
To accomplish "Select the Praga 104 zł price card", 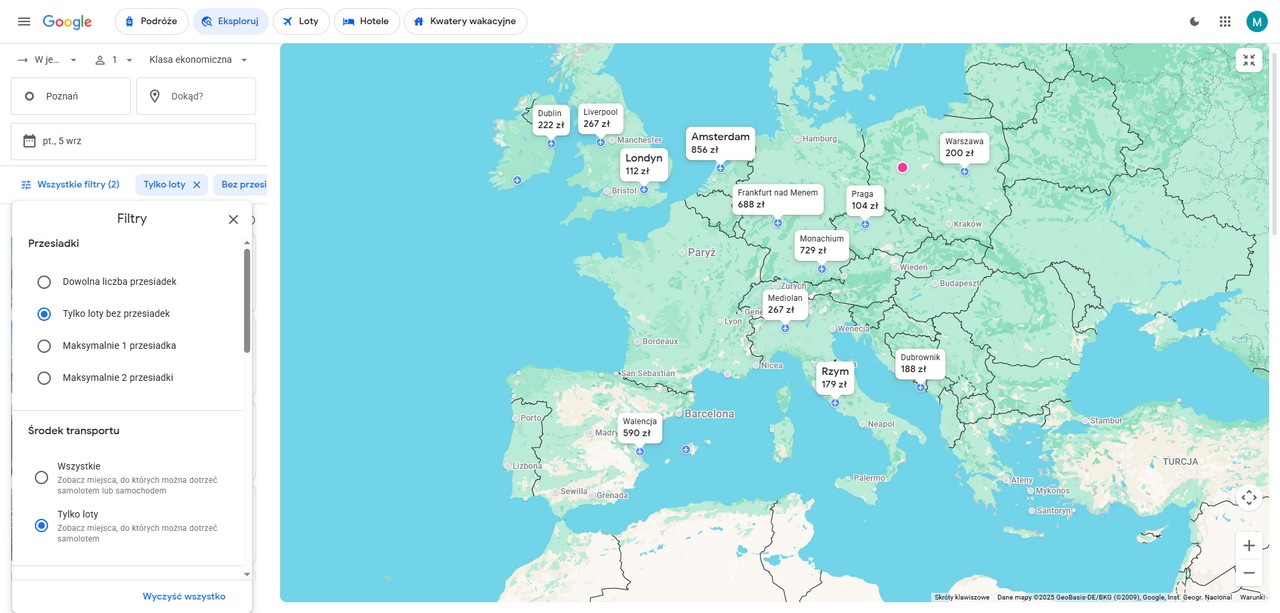I will click(x=865, y=200).
